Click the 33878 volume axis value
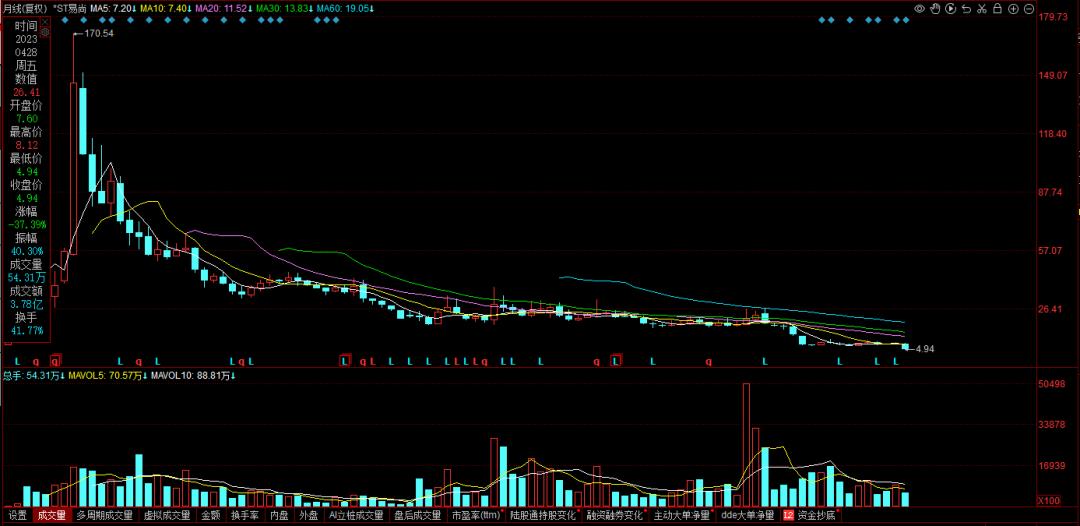 click(1052, 425)
